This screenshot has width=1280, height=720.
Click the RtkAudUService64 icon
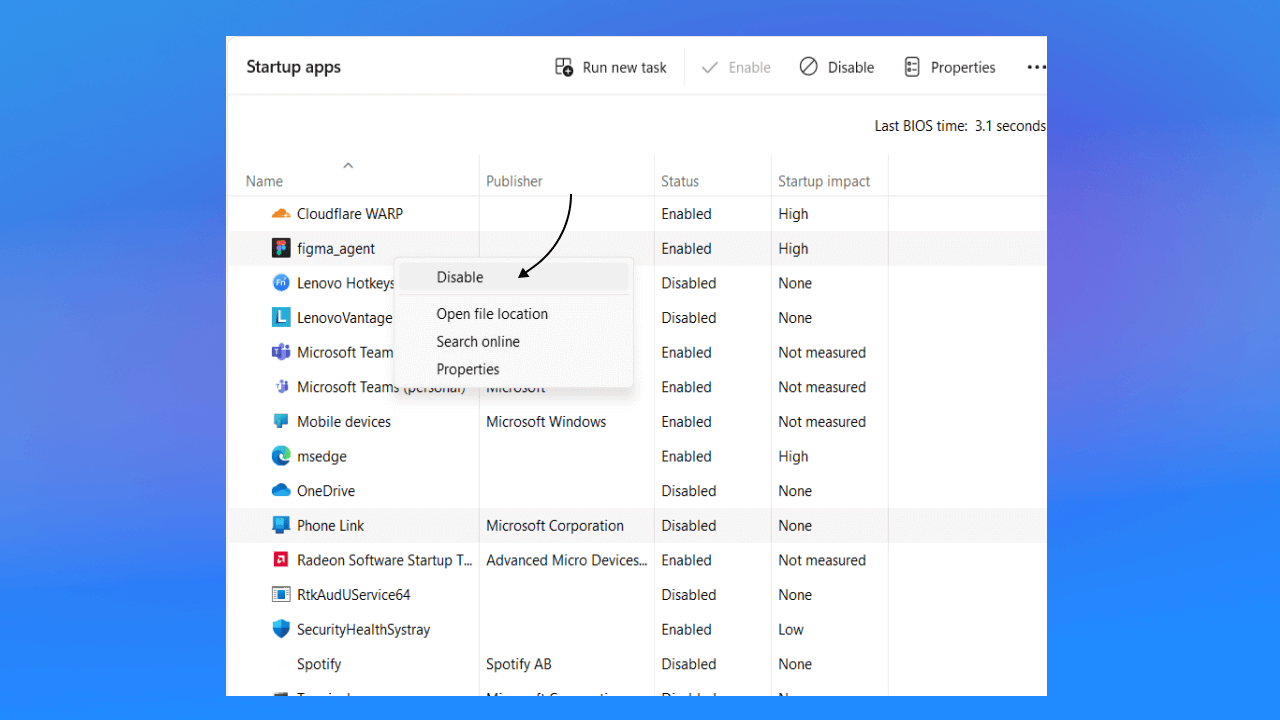(x=281, y=594)
